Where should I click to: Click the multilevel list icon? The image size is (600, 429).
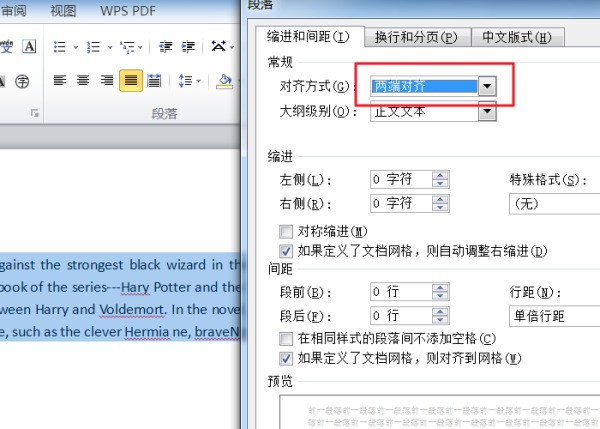click(x=127, y=47)
